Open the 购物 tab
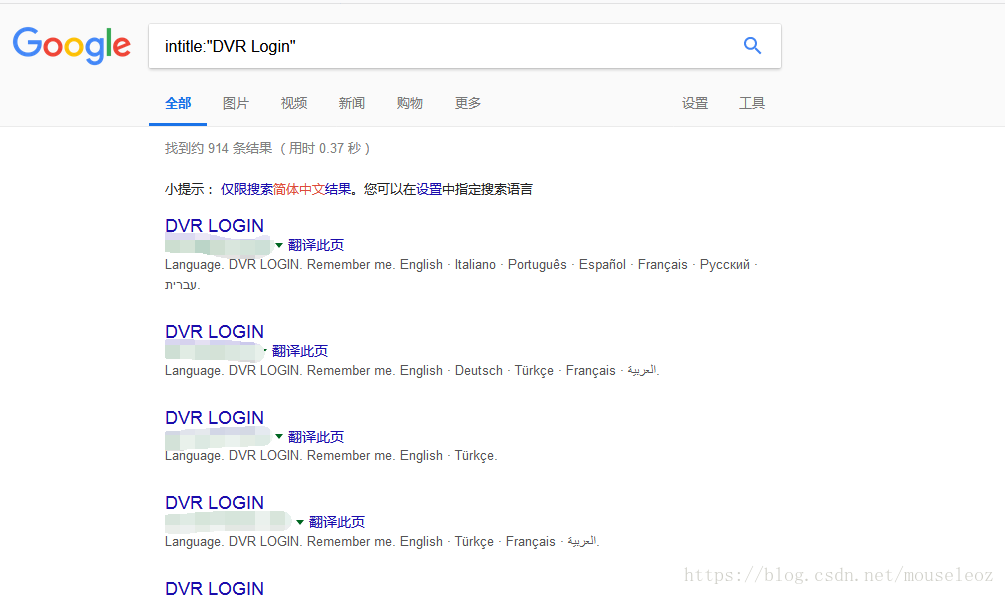The width and height of the screenshot is (1005, 595). (x=410, y=103)
